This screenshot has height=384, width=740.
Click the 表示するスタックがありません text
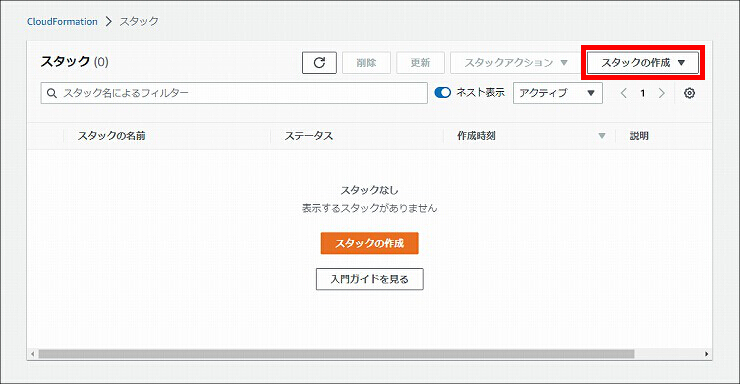pos(370,208)
